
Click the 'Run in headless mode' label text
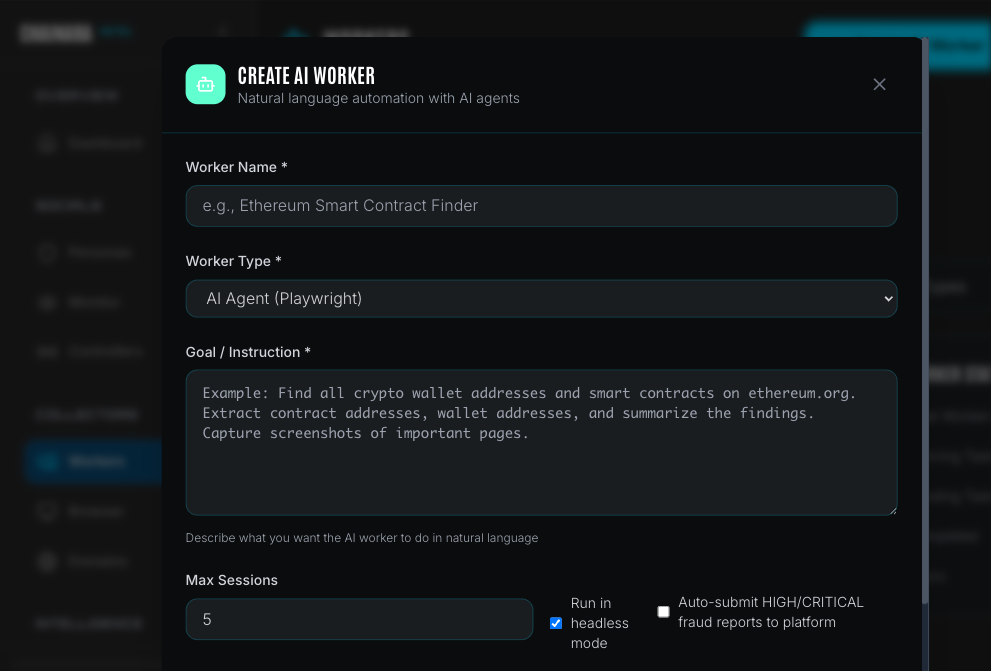coord(599,623)
